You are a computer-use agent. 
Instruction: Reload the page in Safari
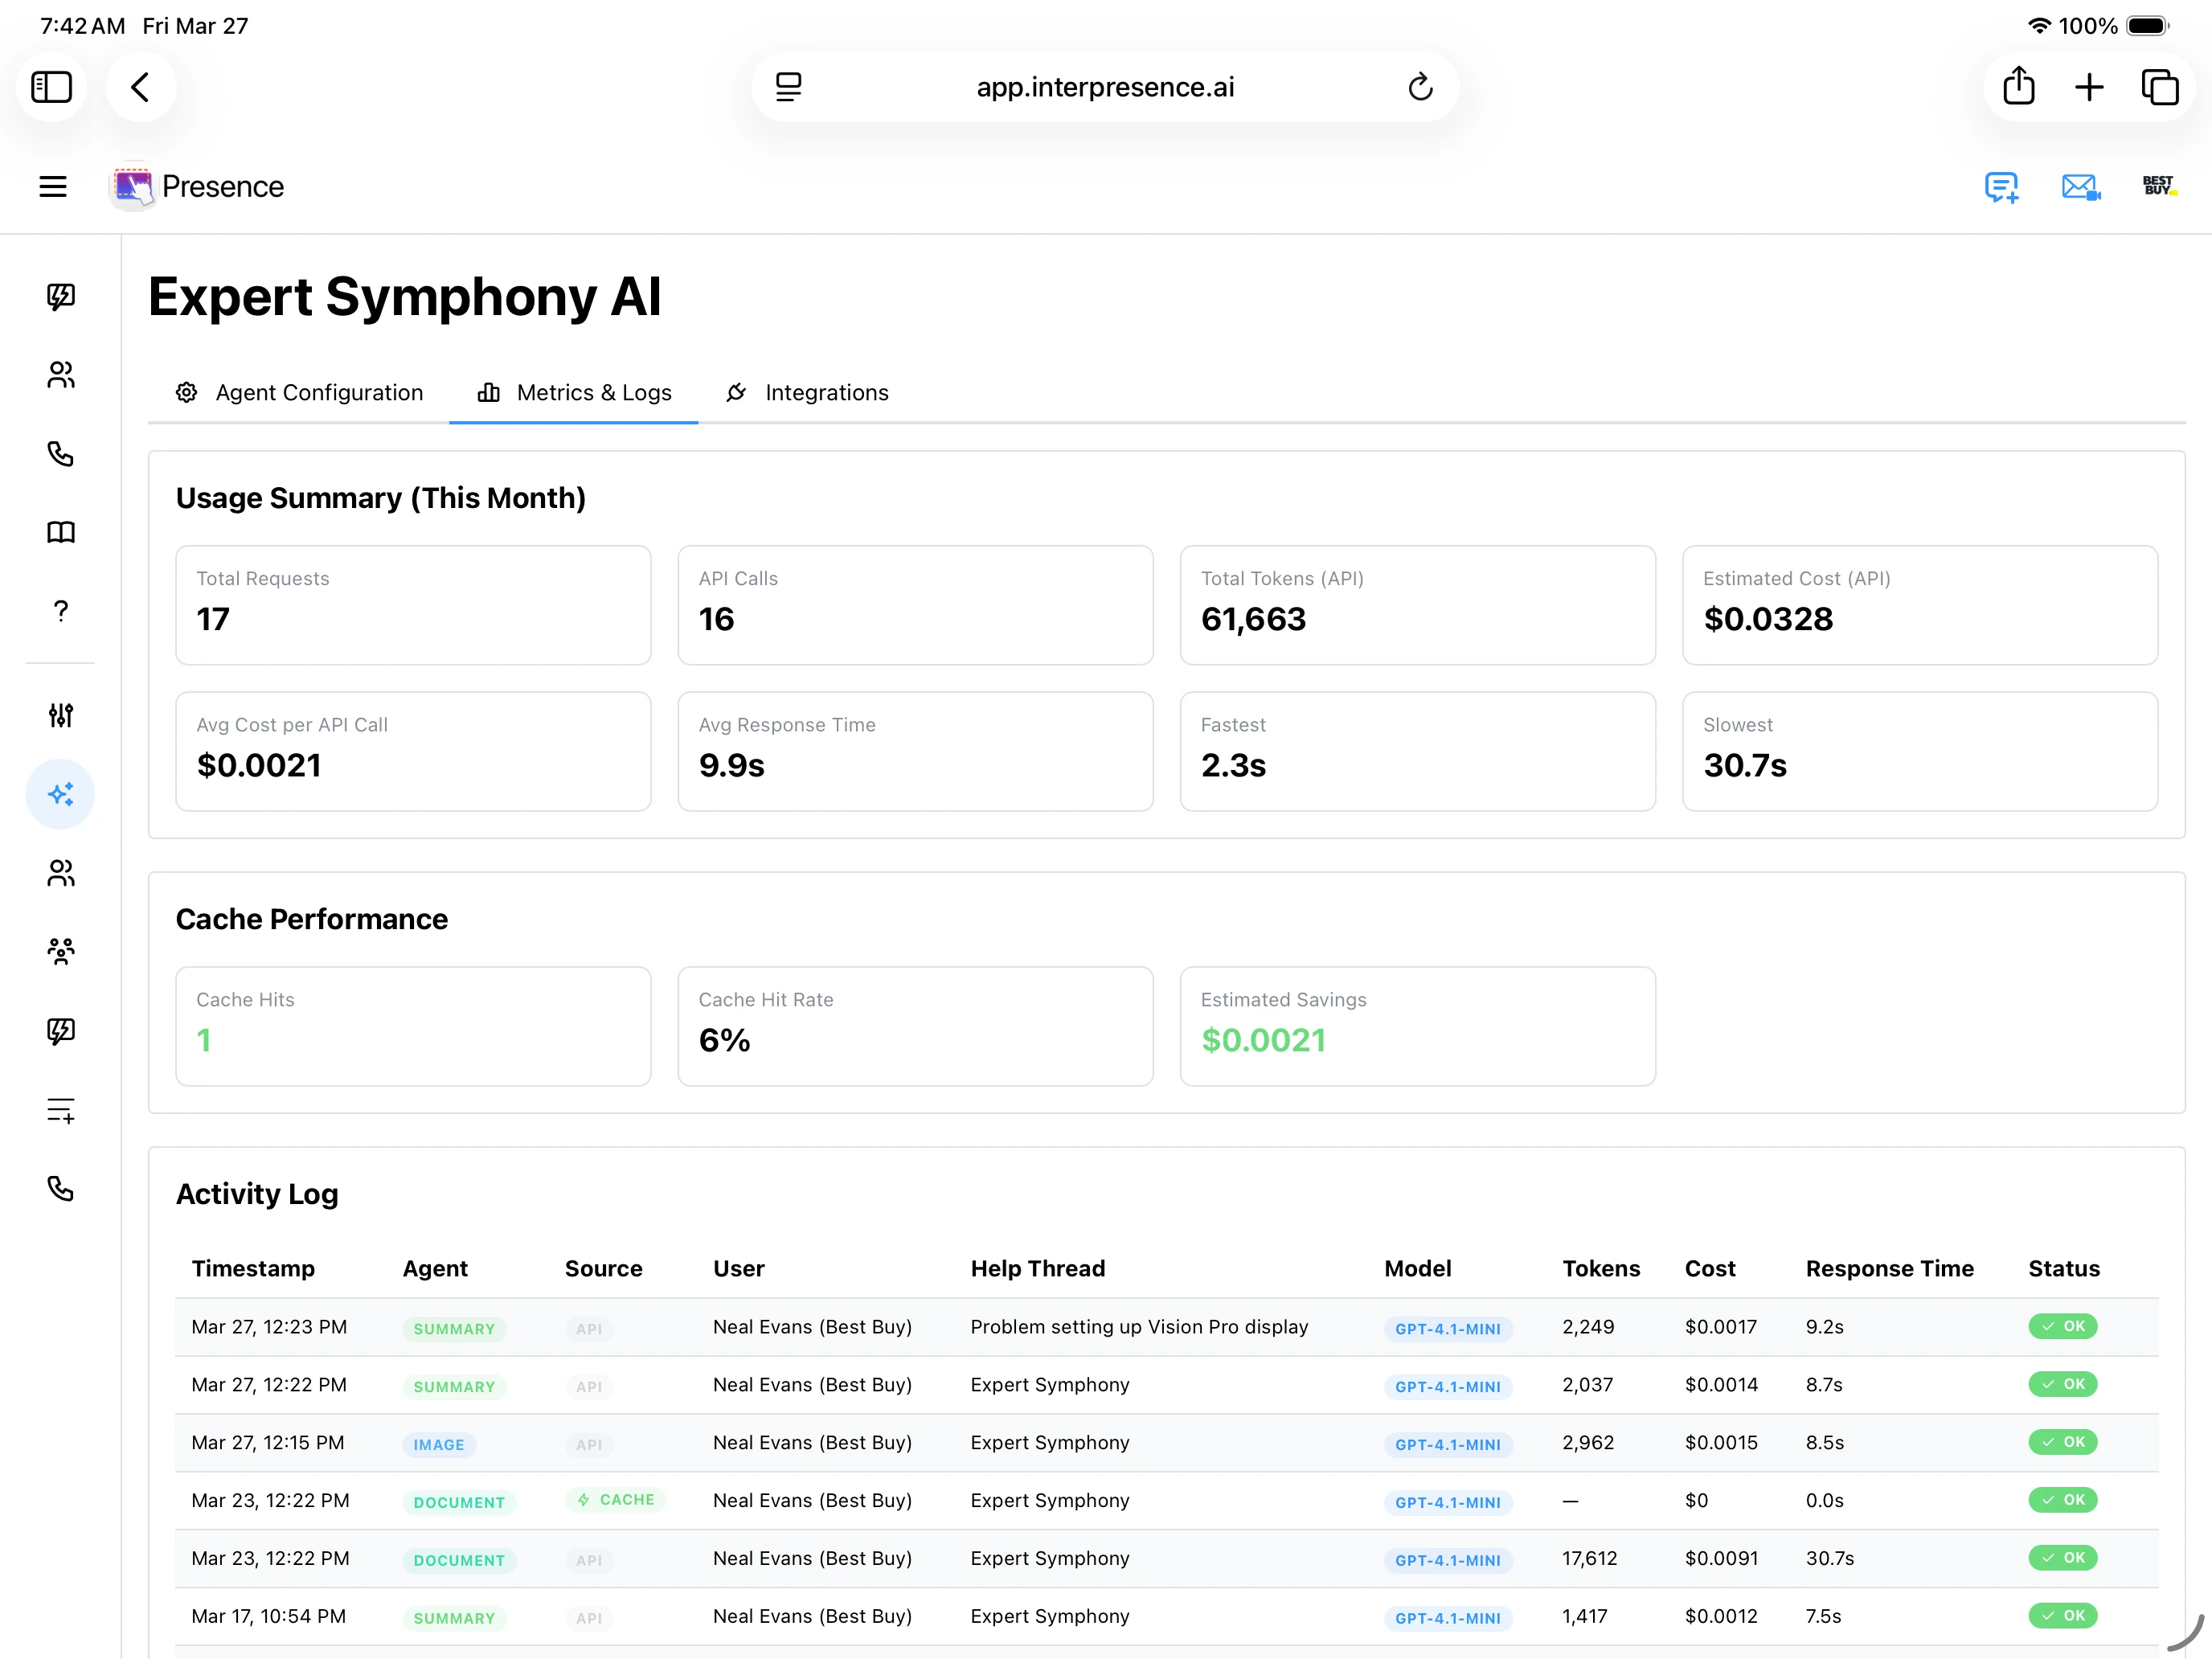click(1421, 87)
